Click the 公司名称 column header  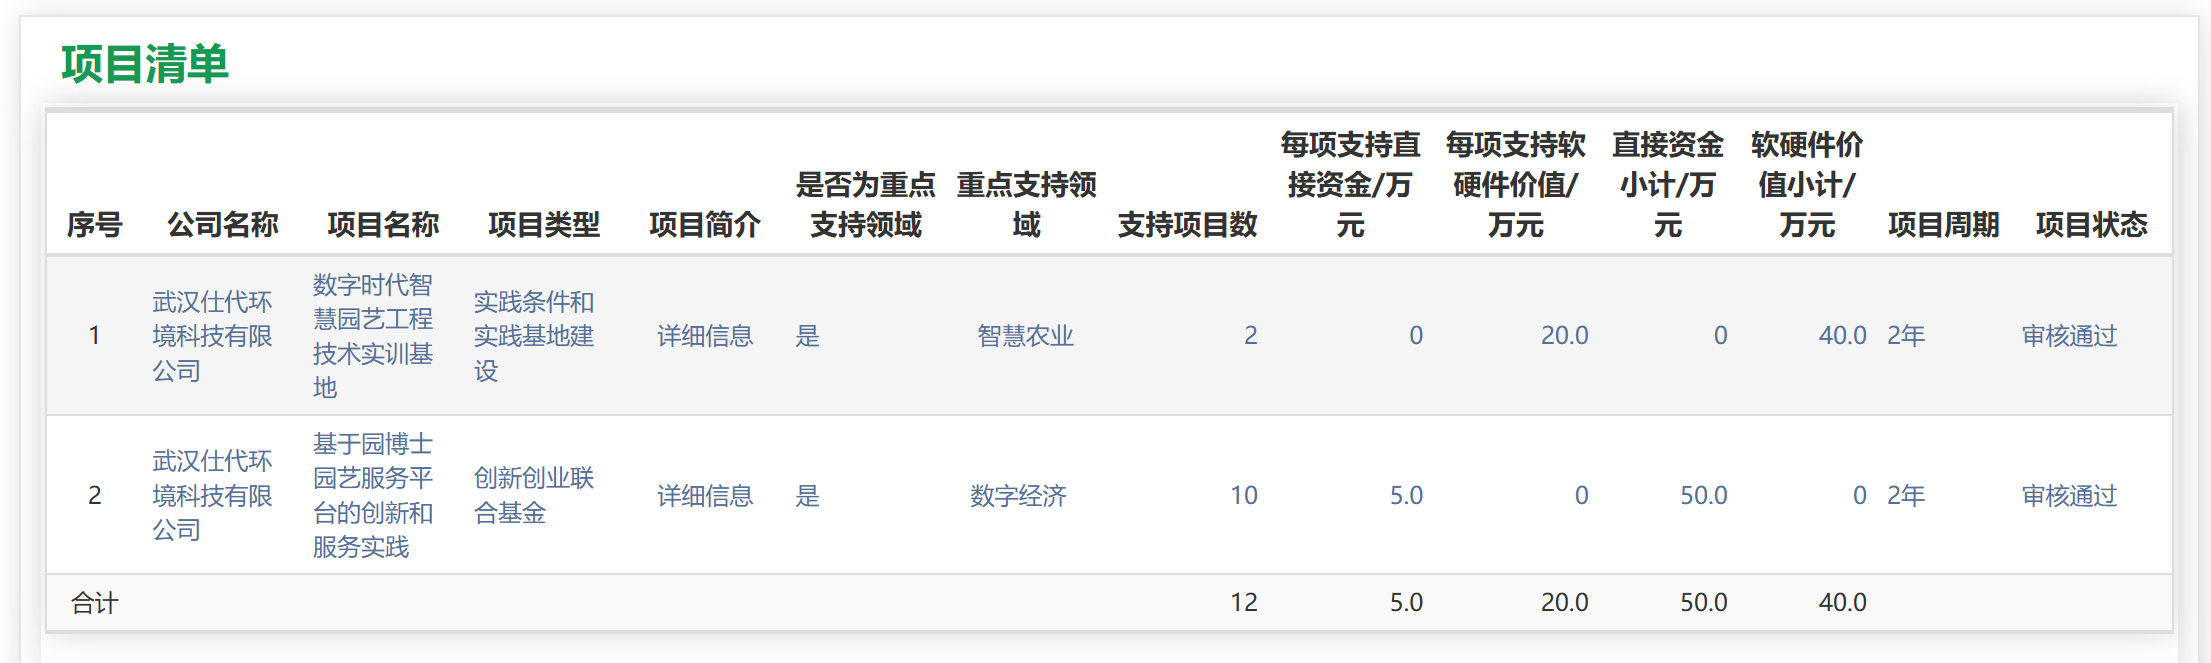tap(222, 225)
